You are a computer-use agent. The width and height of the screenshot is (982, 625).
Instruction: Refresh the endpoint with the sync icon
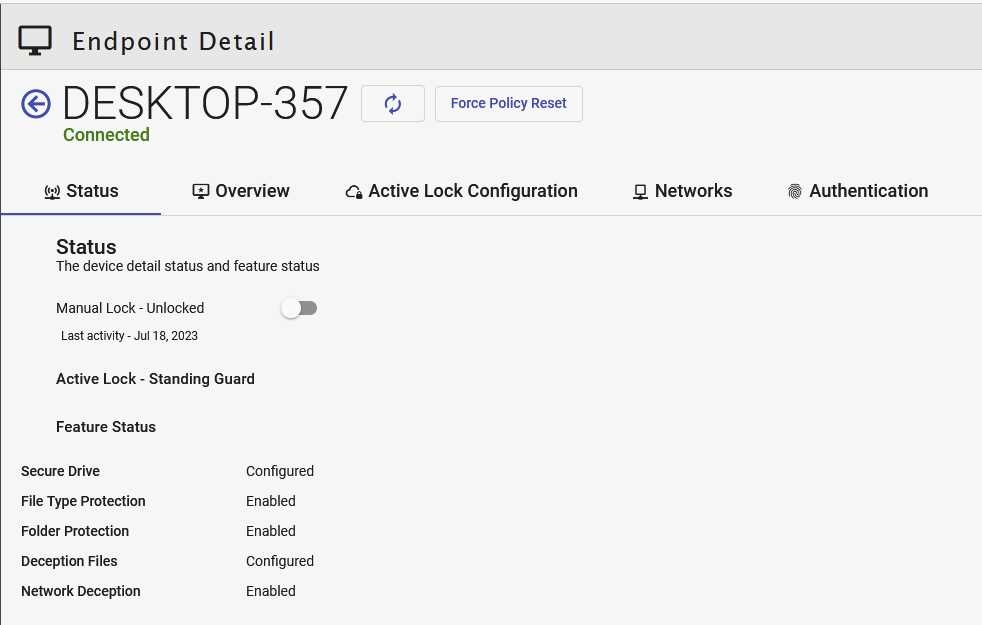coord(393,104)
